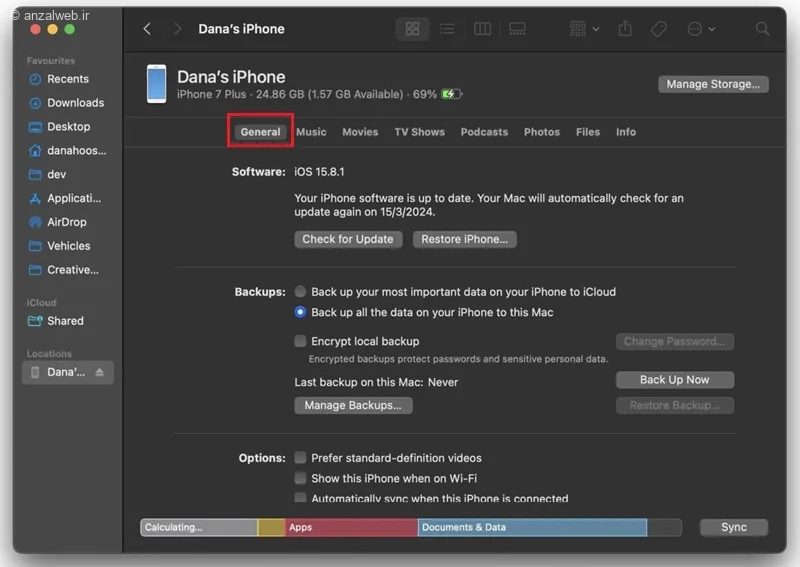Go forward with the right chevron arrow
Image resolution: width=800 pixels, height=567 pixels.
pos(177,29)
